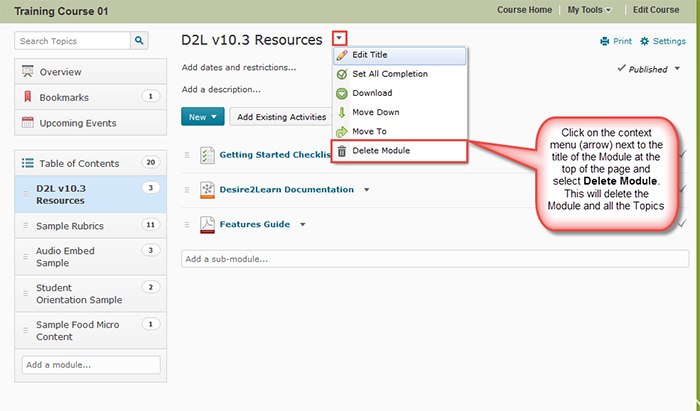
Task: Click Add Existing Activities button
Action: coord(282,117)
